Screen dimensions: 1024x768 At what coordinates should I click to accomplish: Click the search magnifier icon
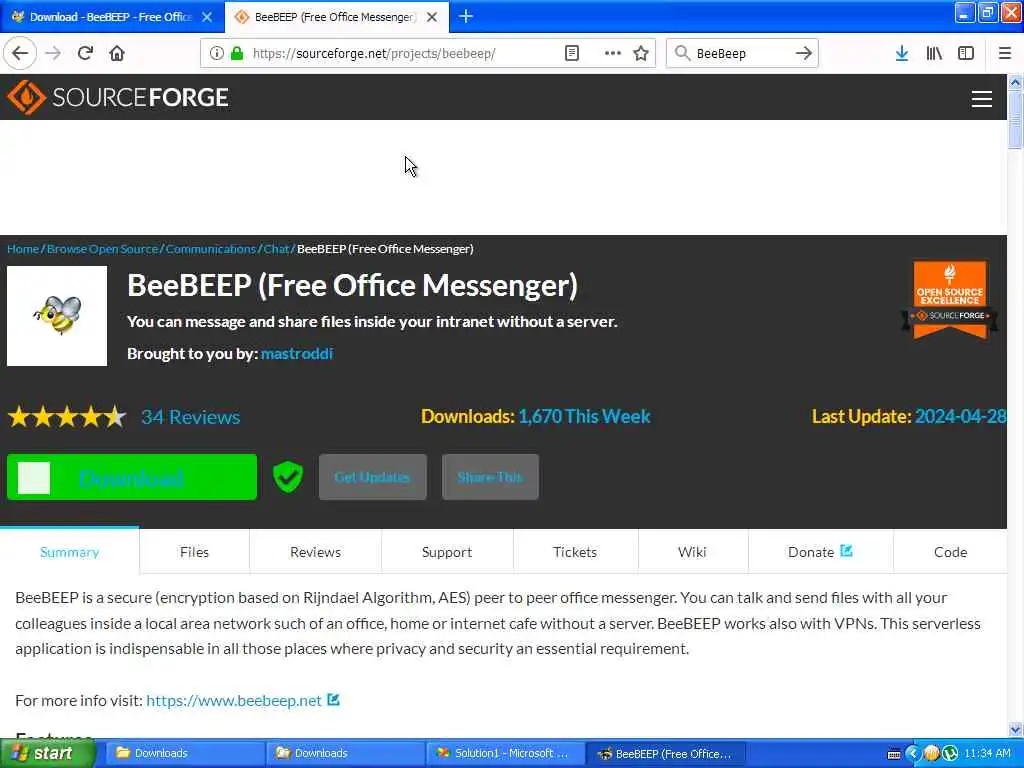[x=682, y=53]
